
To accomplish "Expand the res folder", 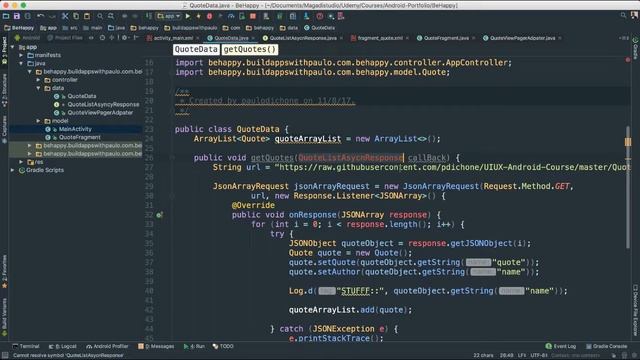I will (x=21, y=162).
